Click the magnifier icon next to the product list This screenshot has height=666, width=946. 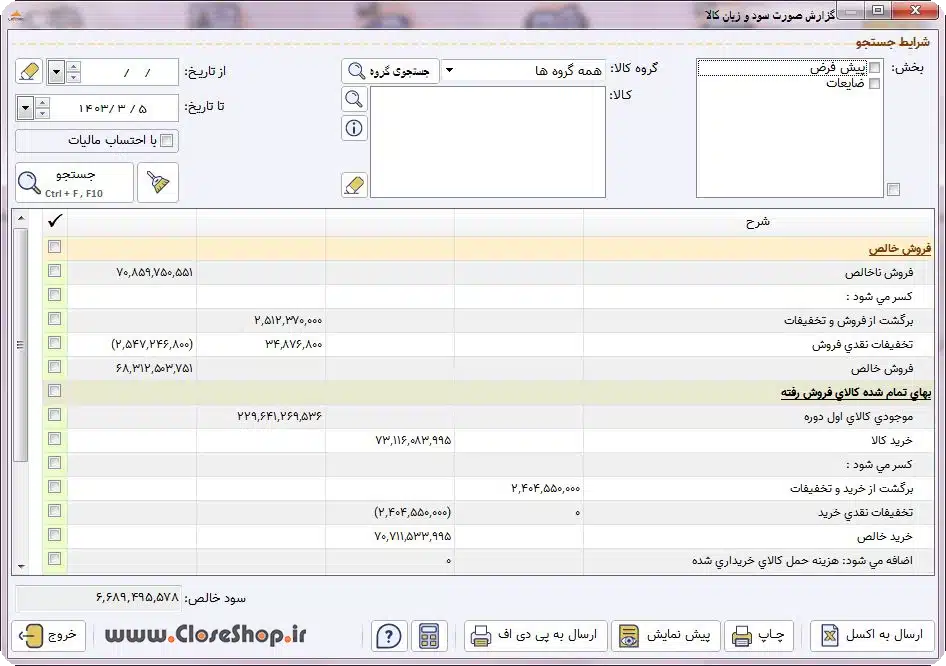354,99
